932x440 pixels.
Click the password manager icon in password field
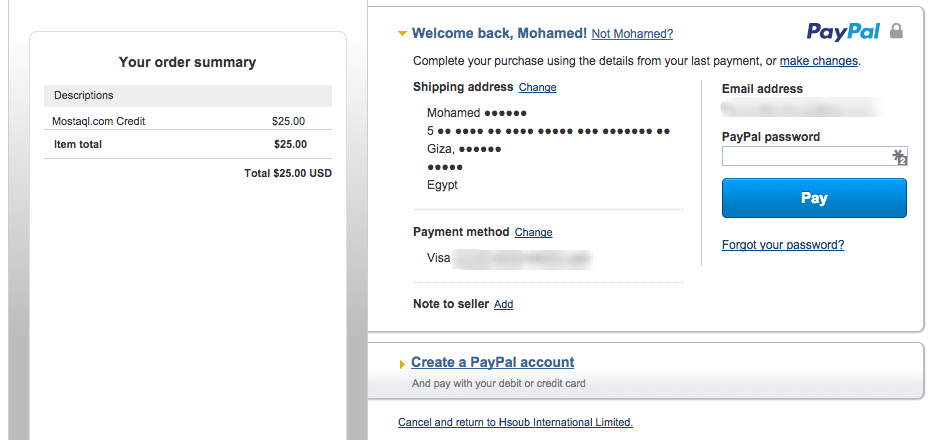coord(899,156)
